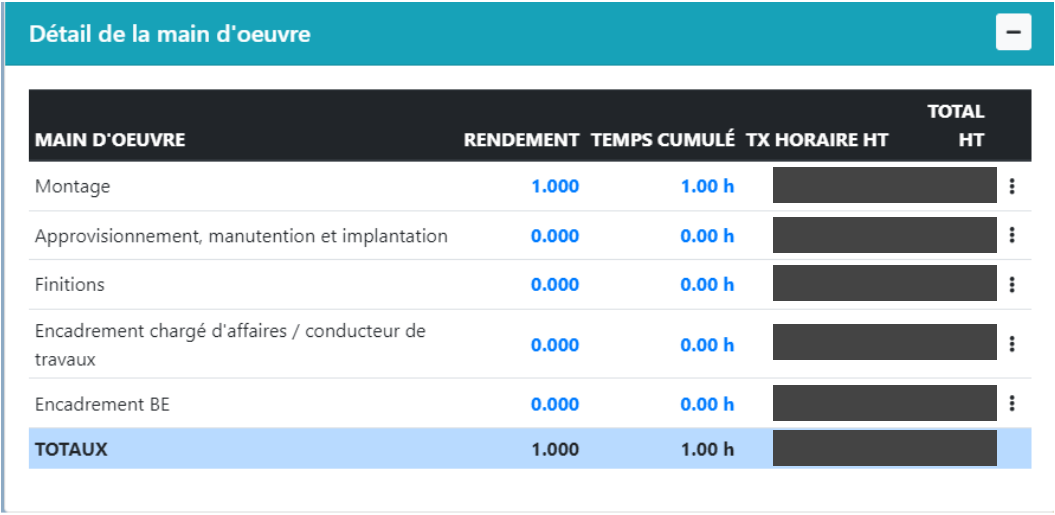Click the TEMPS CUMULÉ column header
1055x515 pixels.
(x=663, y=141)
